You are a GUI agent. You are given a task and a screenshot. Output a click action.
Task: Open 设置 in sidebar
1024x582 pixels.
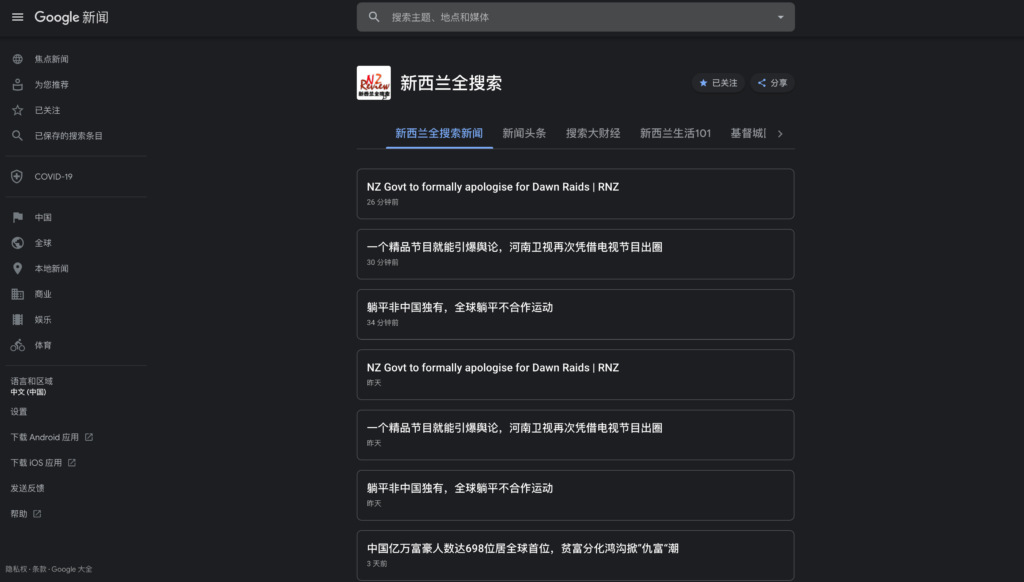19,412
